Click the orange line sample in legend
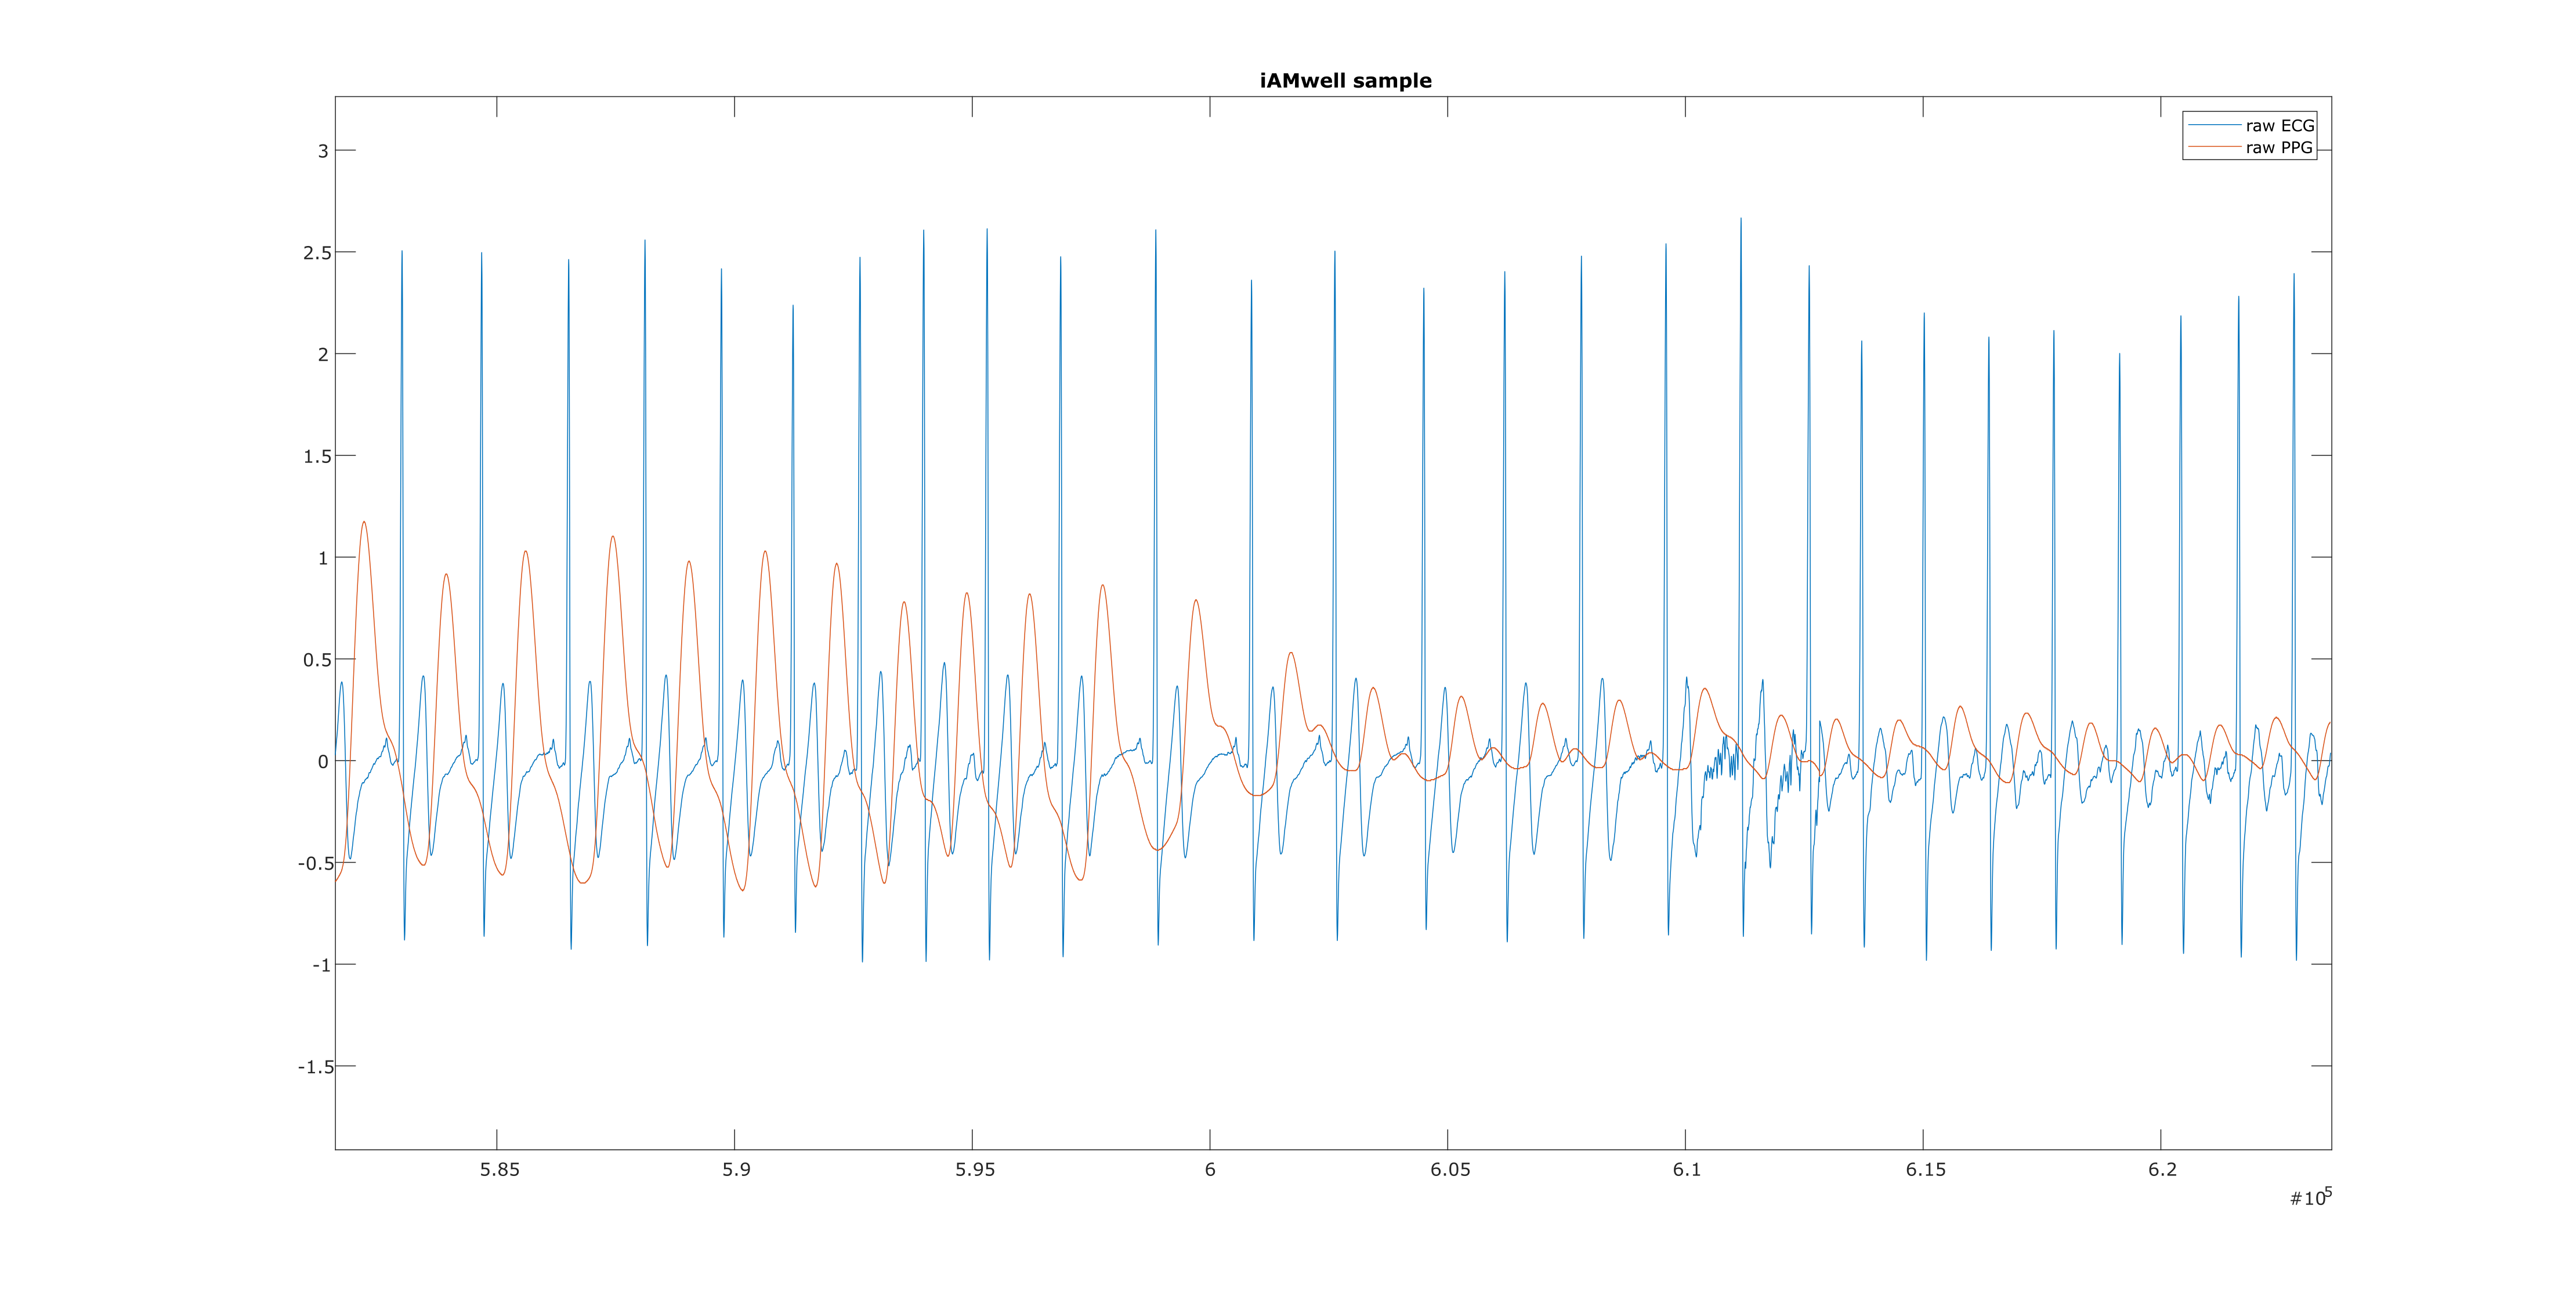 pos(2214,147)
